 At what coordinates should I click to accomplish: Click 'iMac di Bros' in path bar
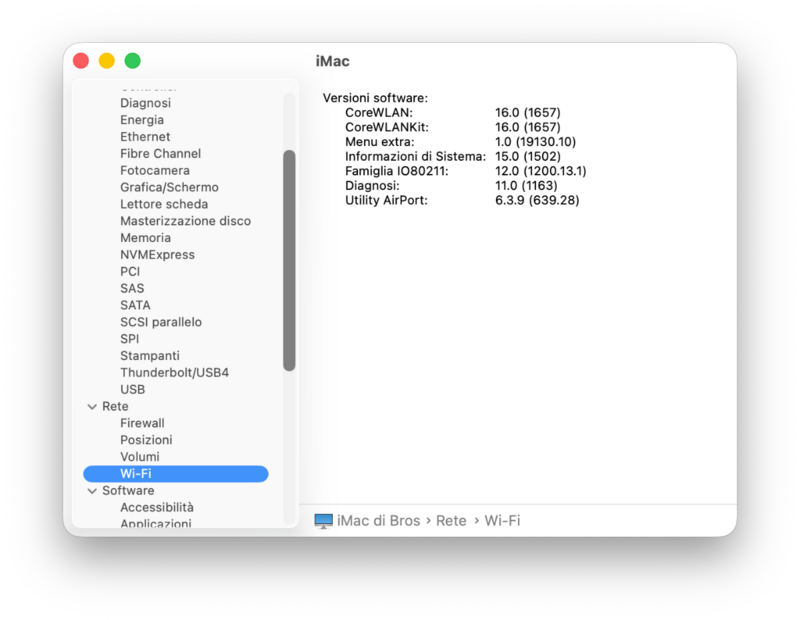(x=379, y=521)
